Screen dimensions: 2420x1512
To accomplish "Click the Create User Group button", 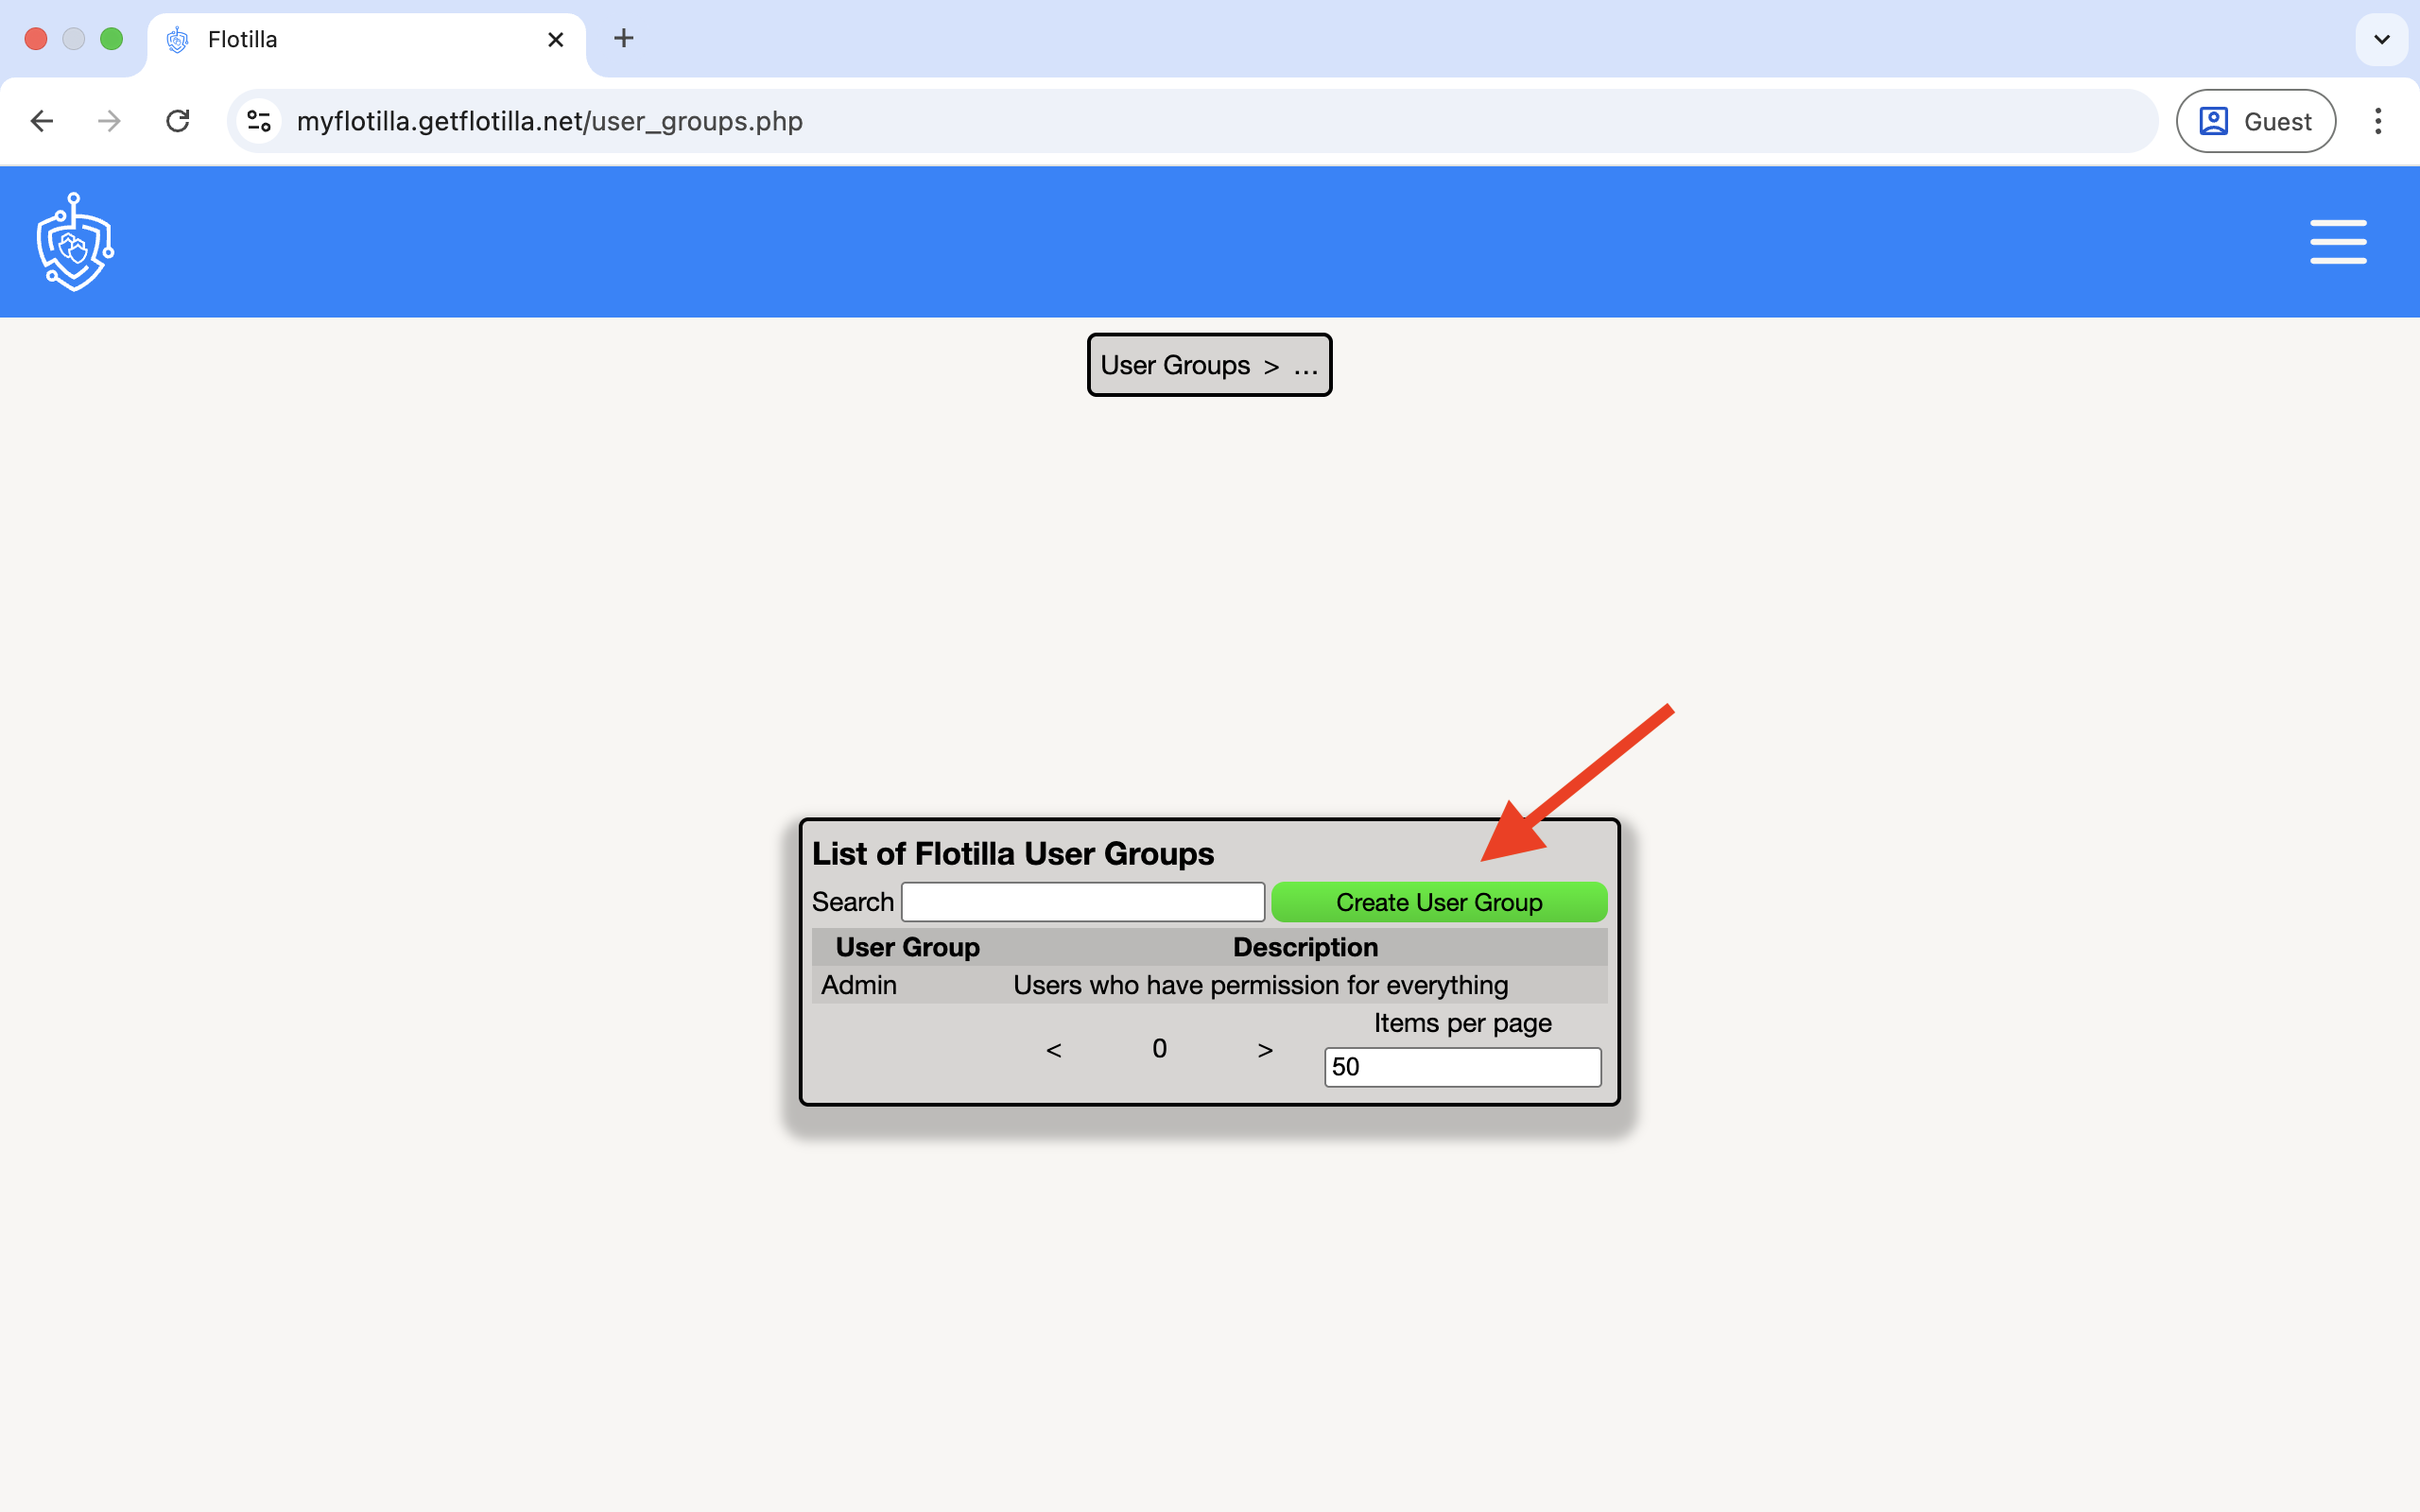I will click(x=1438, y=902).
